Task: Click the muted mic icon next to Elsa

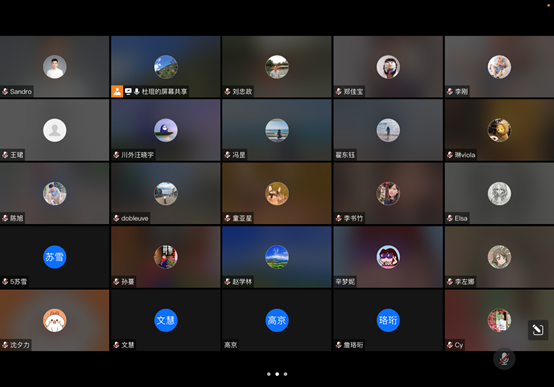Action: tap(450, 218)
